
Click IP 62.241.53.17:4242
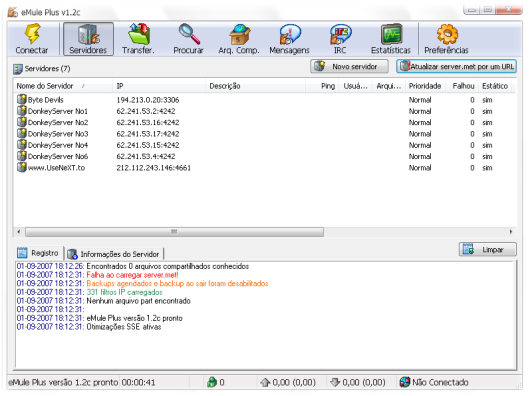(148, 134)
